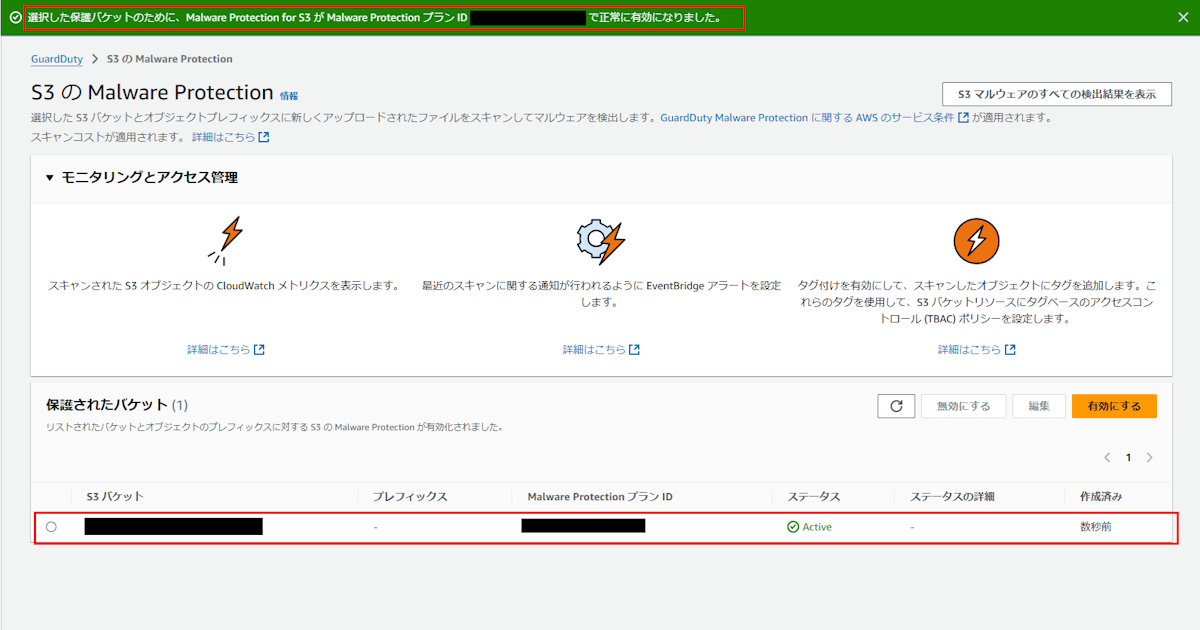Click the CloudWatch metrics lightning icon
Image resolution: width=1200 pixels, height=630 pixels.
tap(227, 240)
